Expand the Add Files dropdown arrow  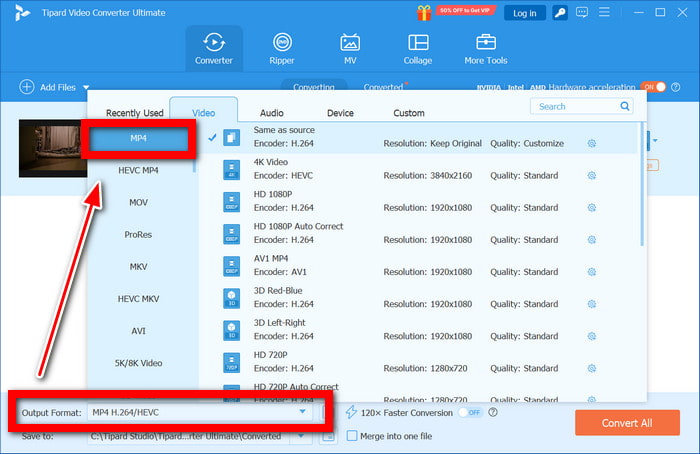[86, 87]
